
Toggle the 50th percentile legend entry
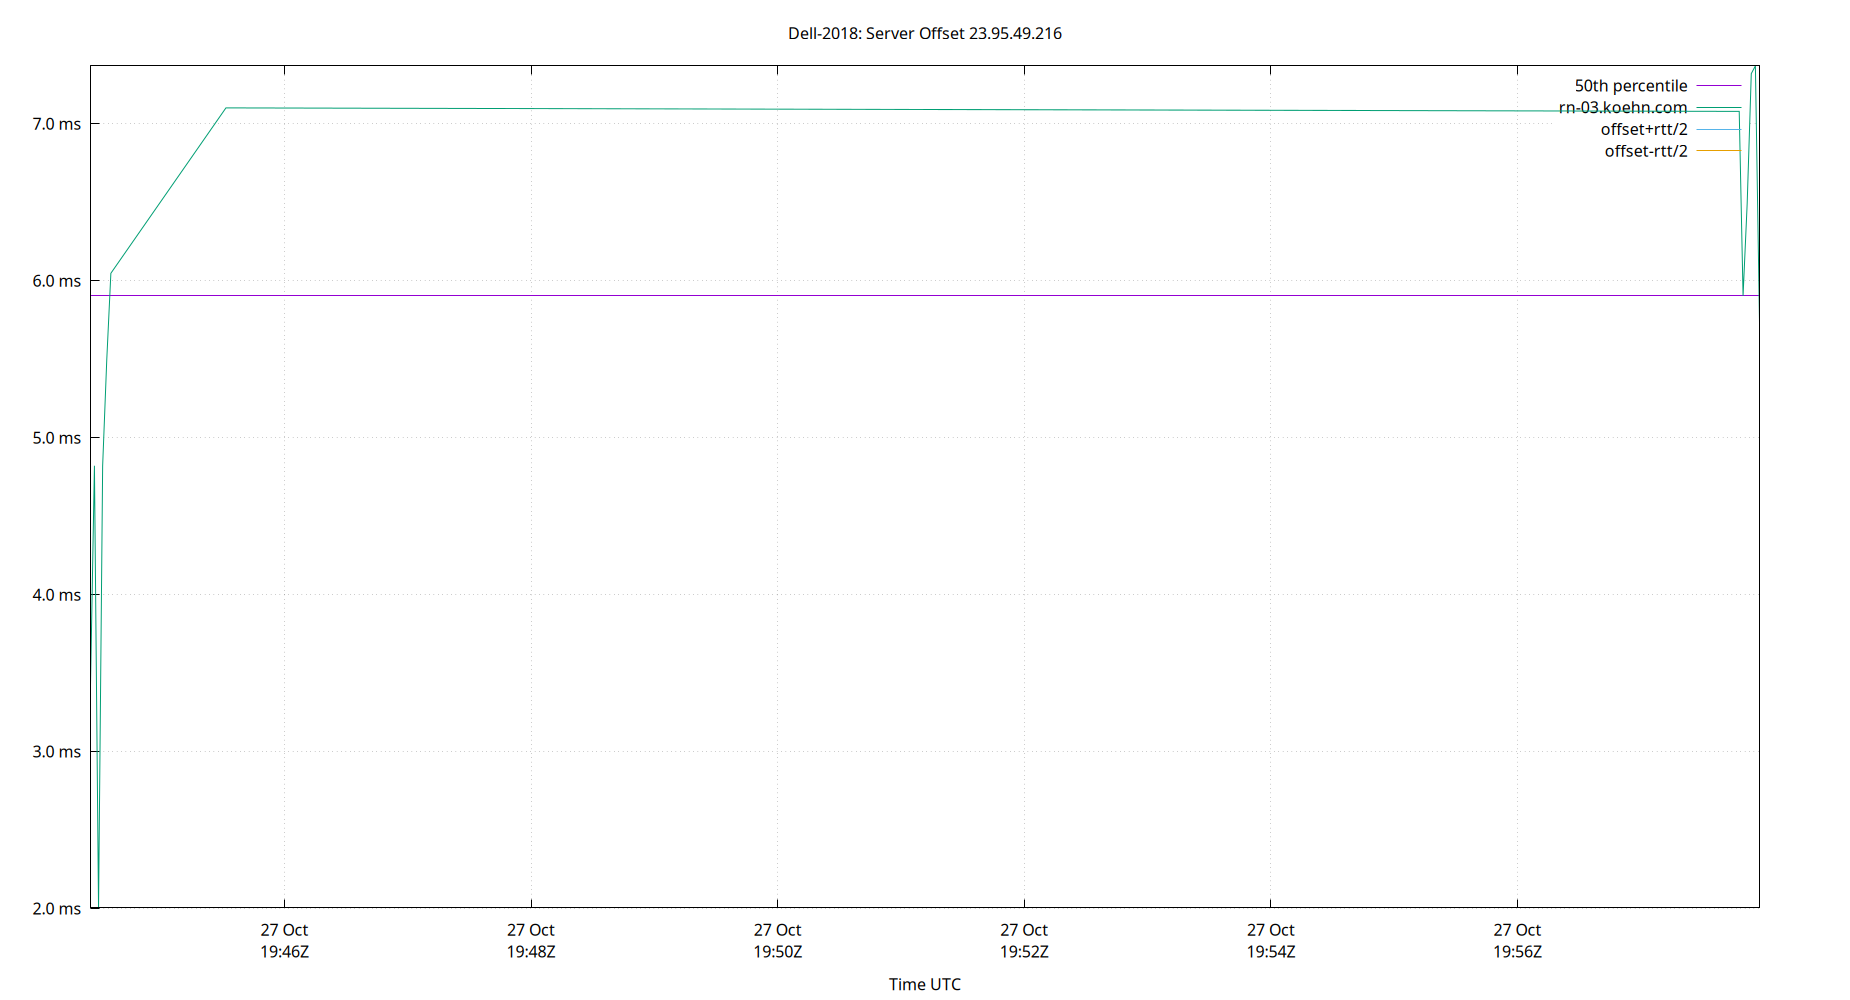coord(1630,86)
